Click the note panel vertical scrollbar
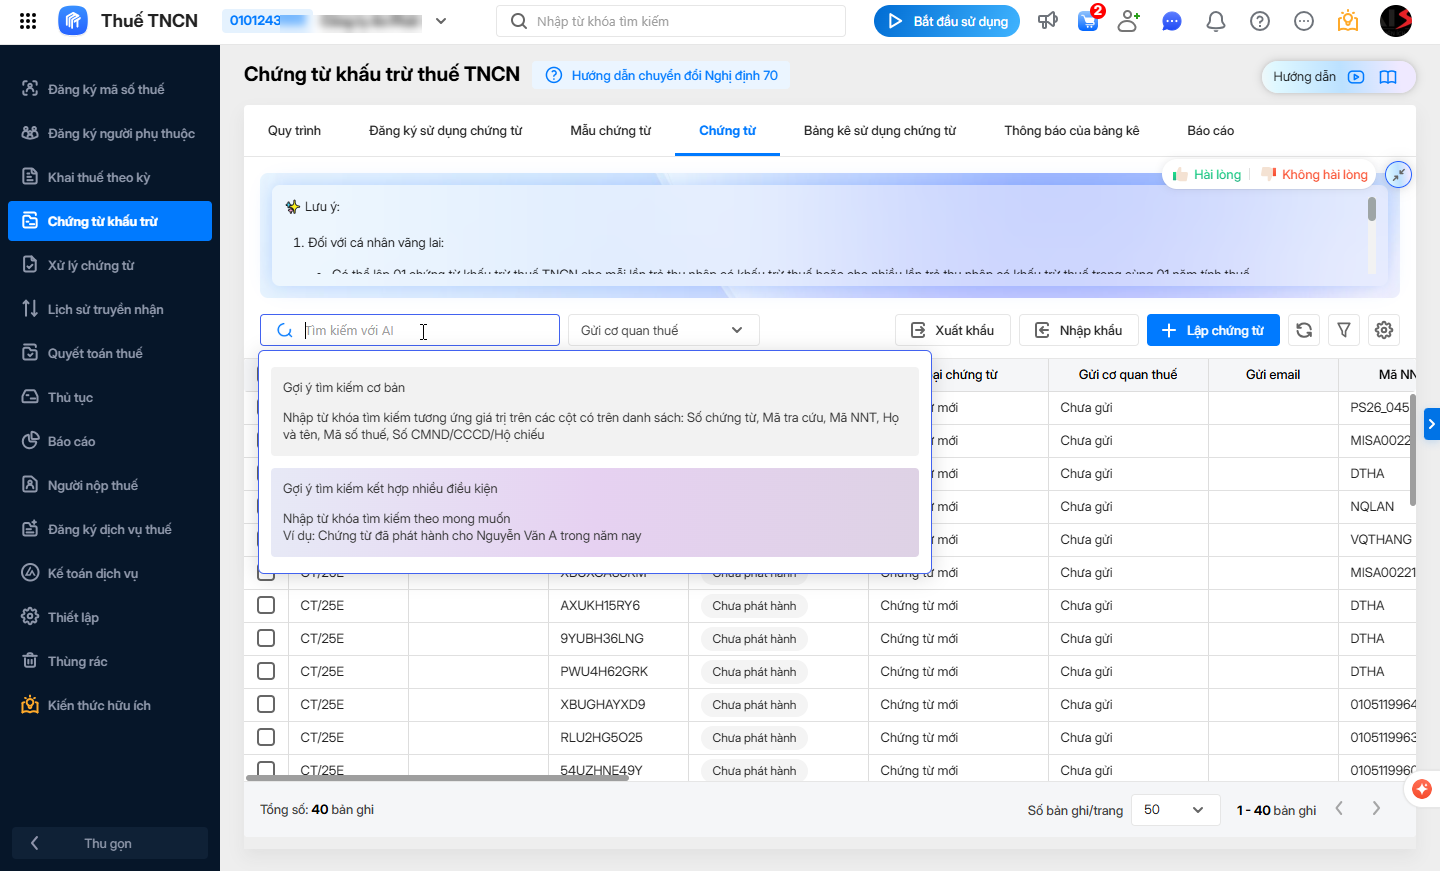The width and height of the screenshot is (1440, 871). 1371,210
